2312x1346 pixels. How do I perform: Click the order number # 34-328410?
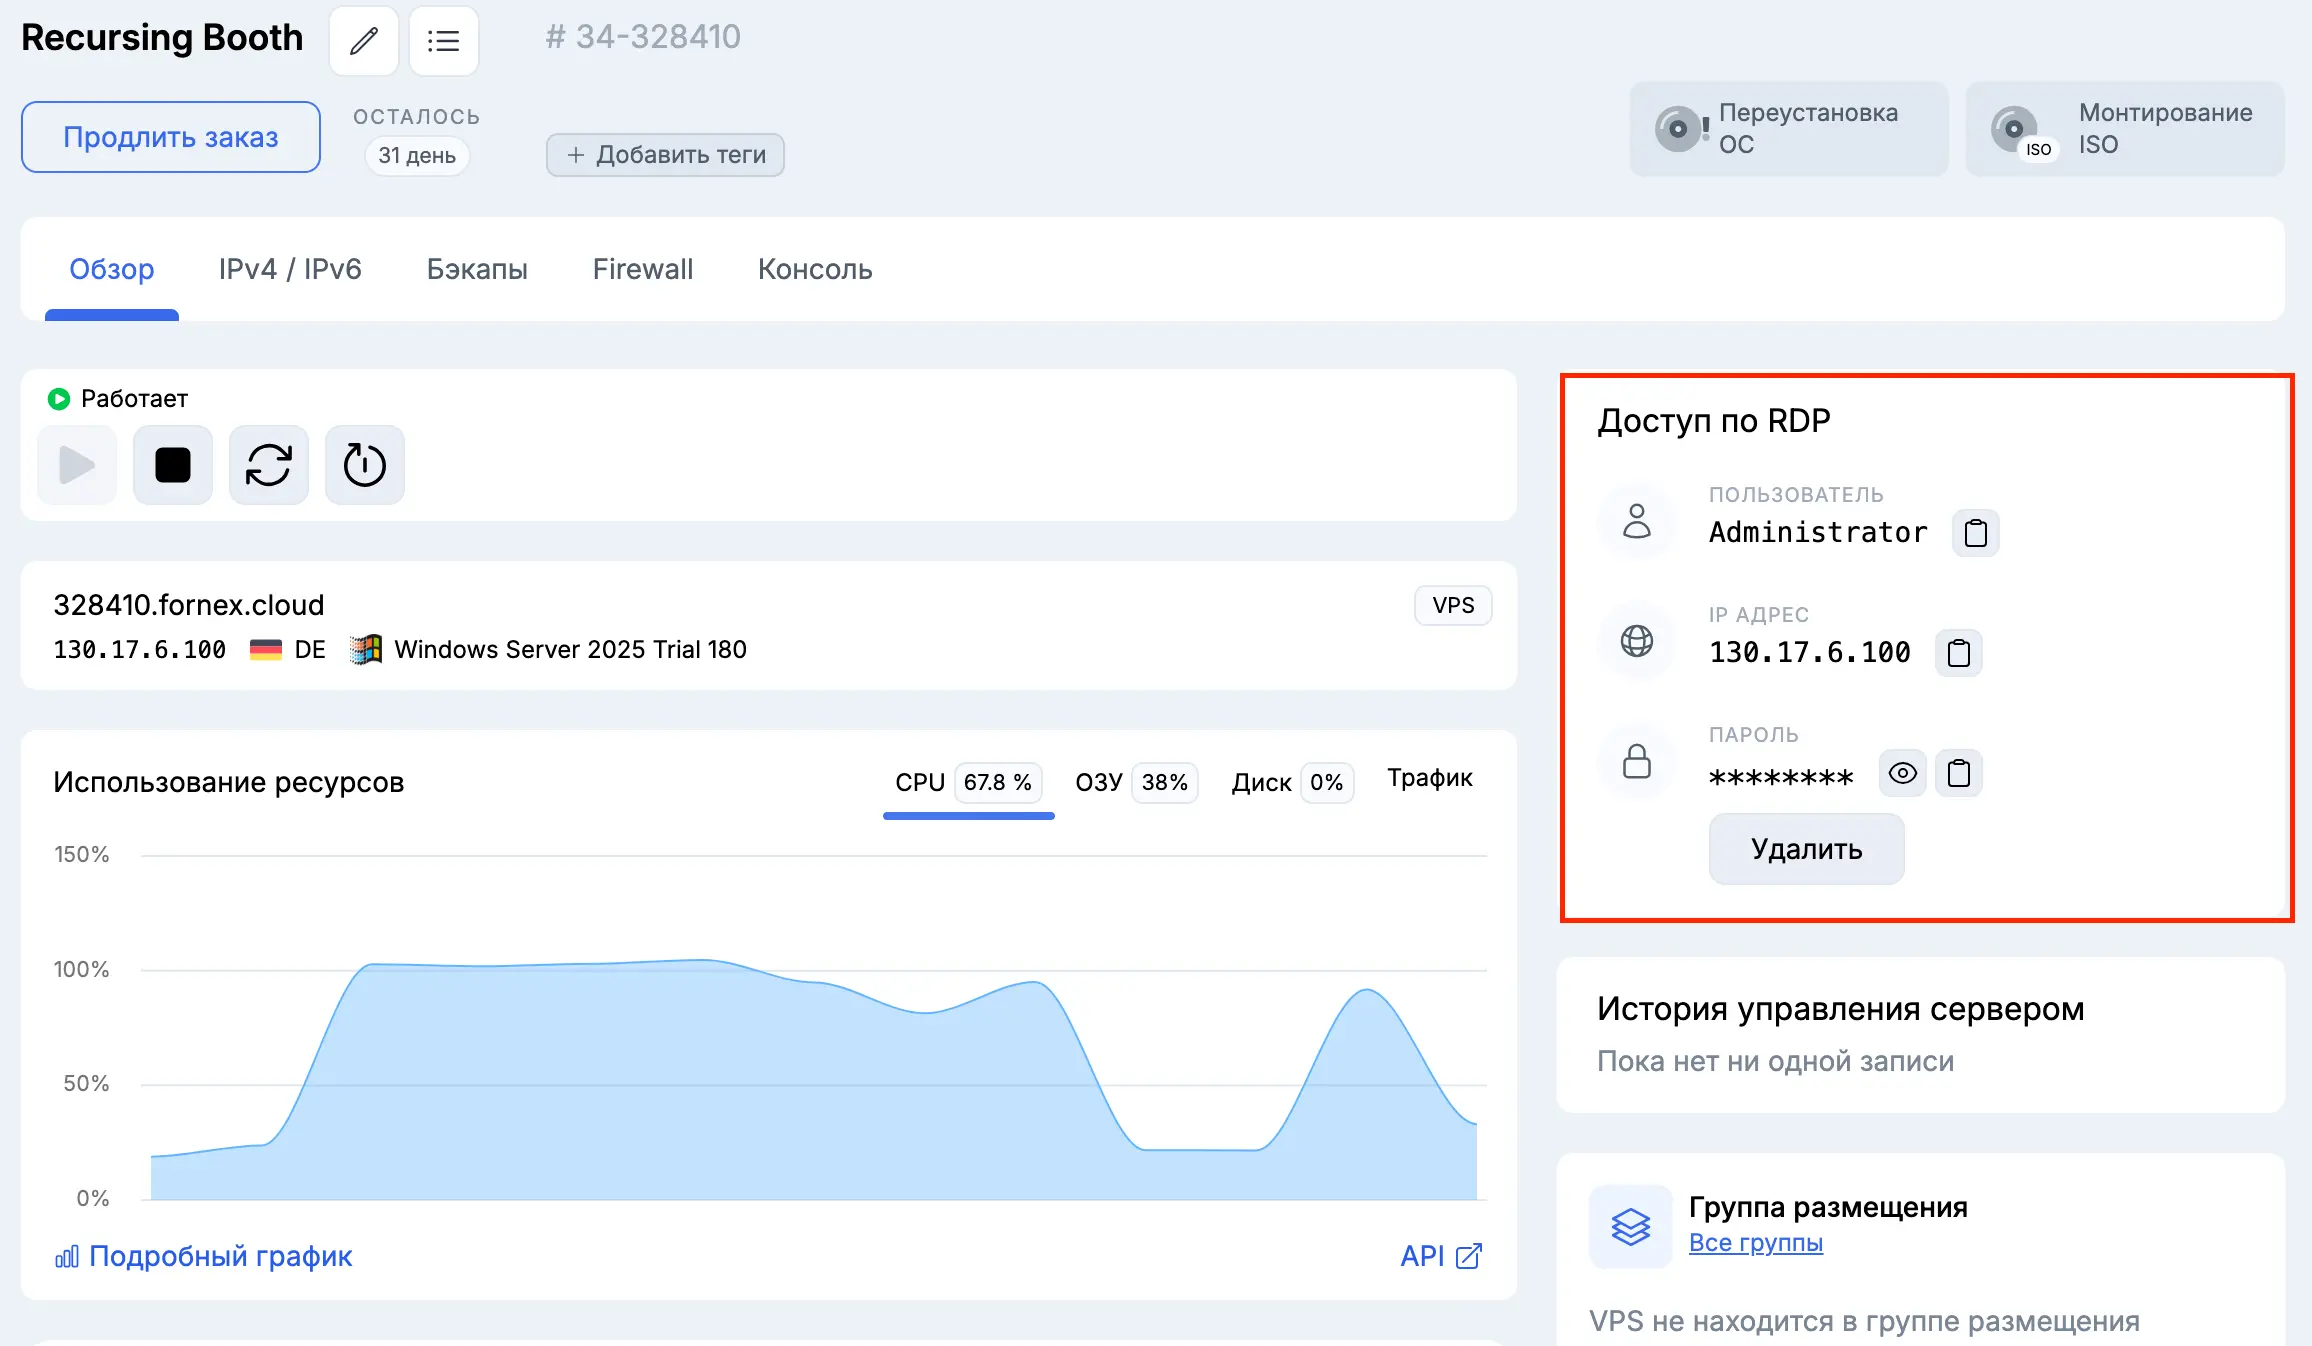pos(643,37)
